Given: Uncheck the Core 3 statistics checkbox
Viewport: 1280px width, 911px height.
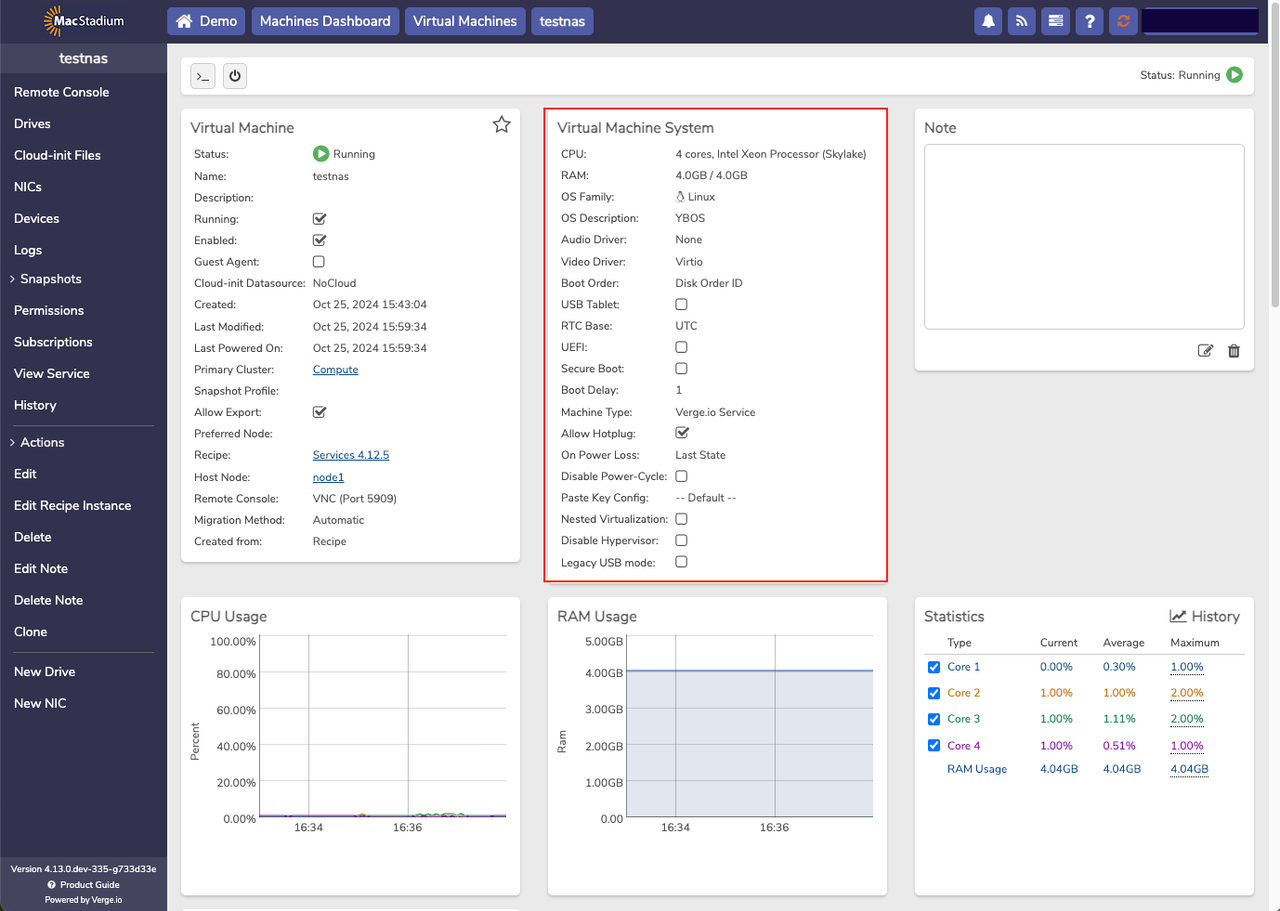Looking at the screenshot, I should 934,719.
